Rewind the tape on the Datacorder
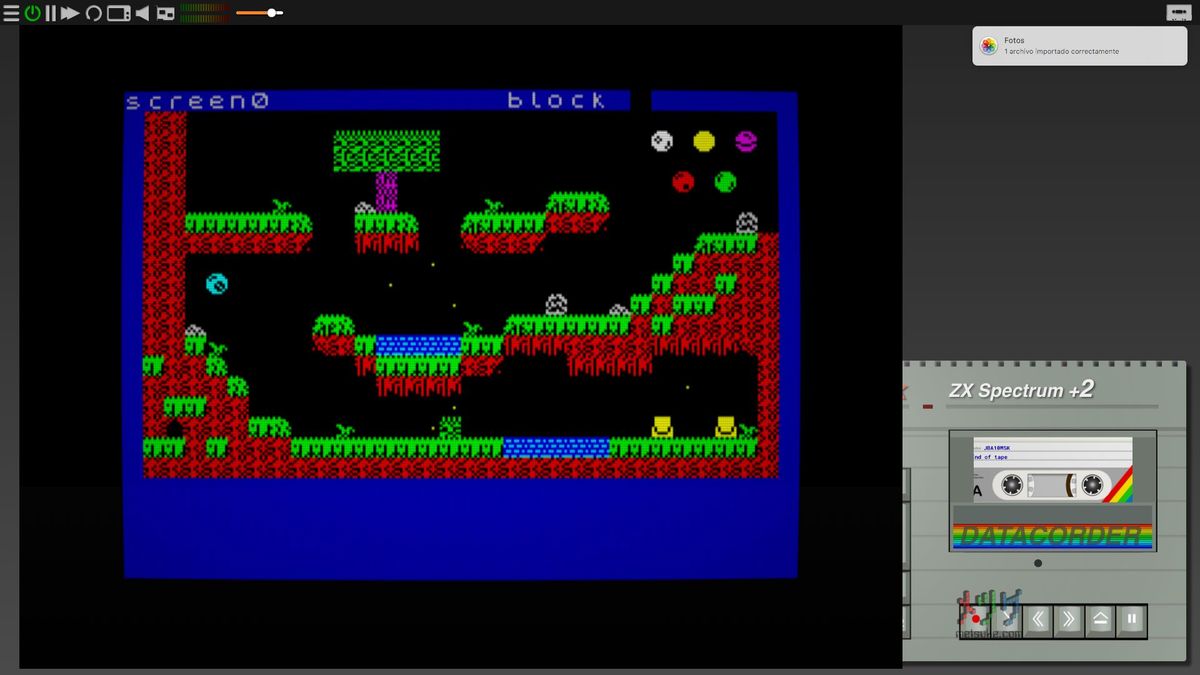 (1038, 620)
